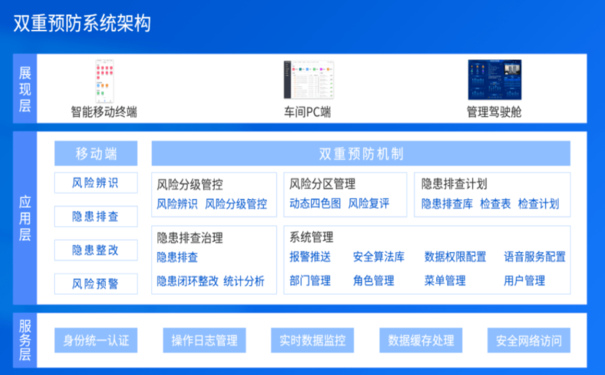605x375 pixels.
Task: Click the 双重预防机制 header bar
Action: (361, 154)
